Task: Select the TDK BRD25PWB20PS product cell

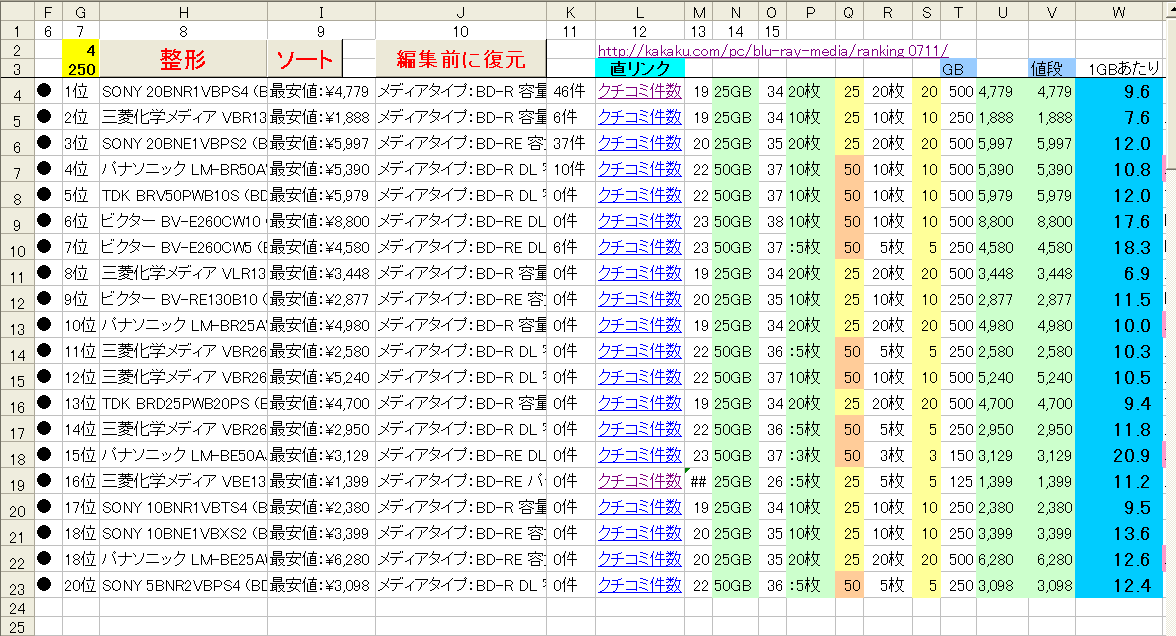Action: pyautogui.click(x=183, y=404)
